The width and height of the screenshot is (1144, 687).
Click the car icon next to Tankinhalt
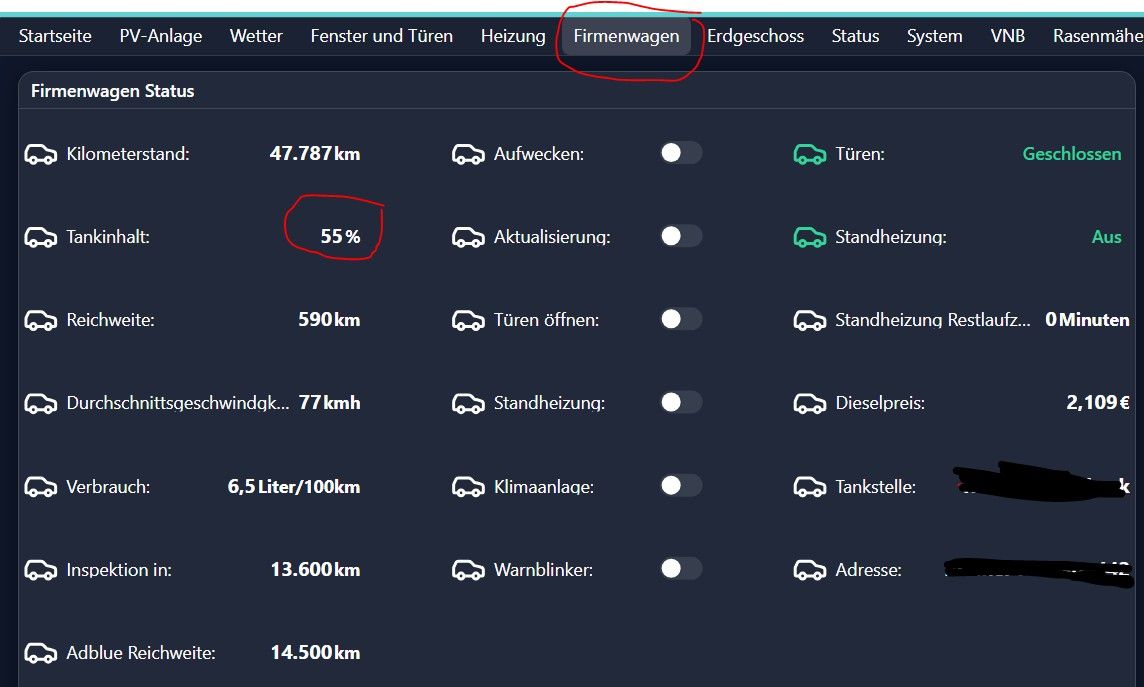(x=40, y=237)
